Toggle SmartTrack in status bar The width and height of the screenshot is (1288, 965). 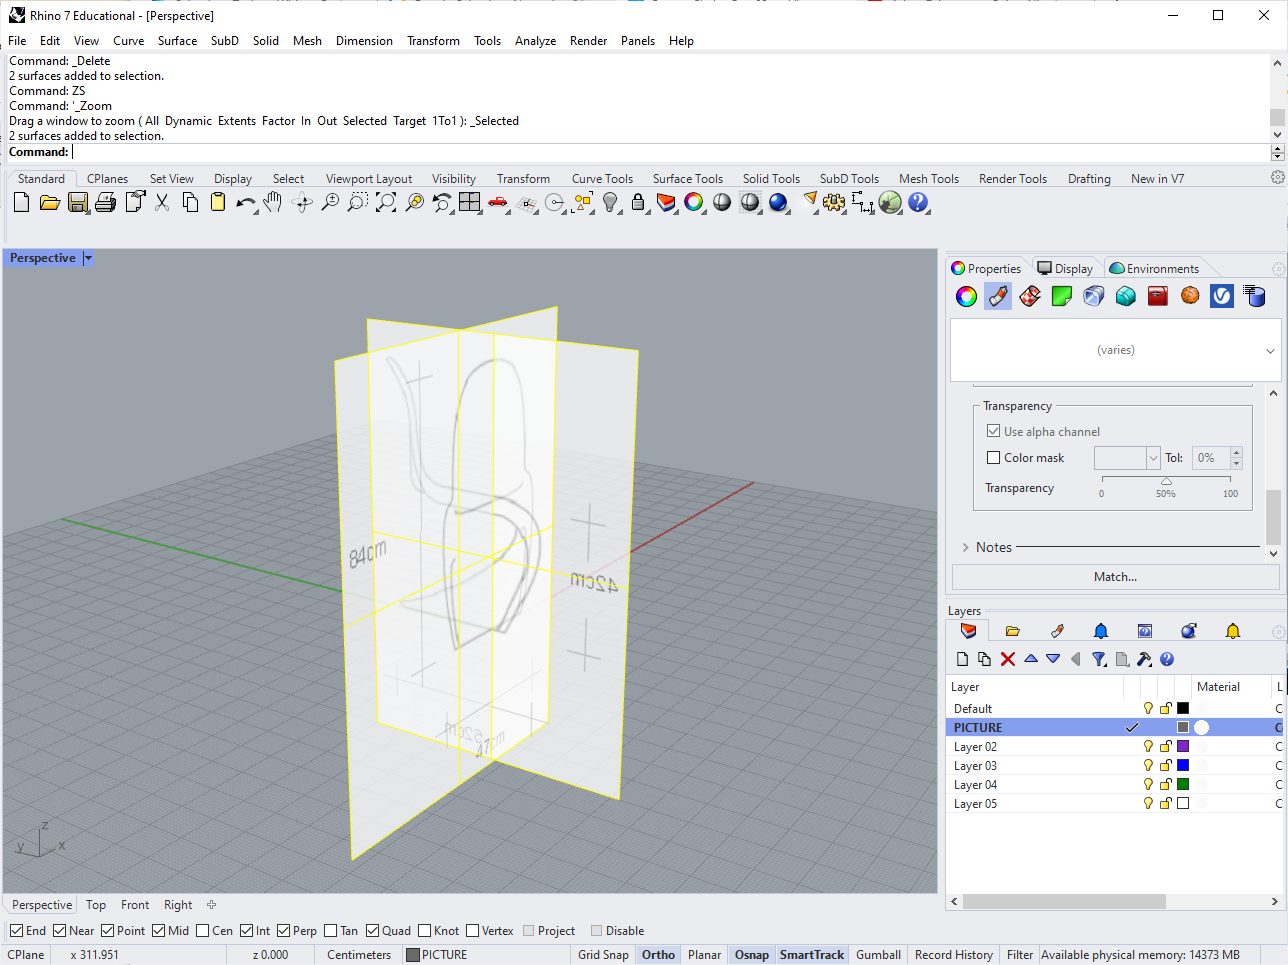(x=811, y=955)
